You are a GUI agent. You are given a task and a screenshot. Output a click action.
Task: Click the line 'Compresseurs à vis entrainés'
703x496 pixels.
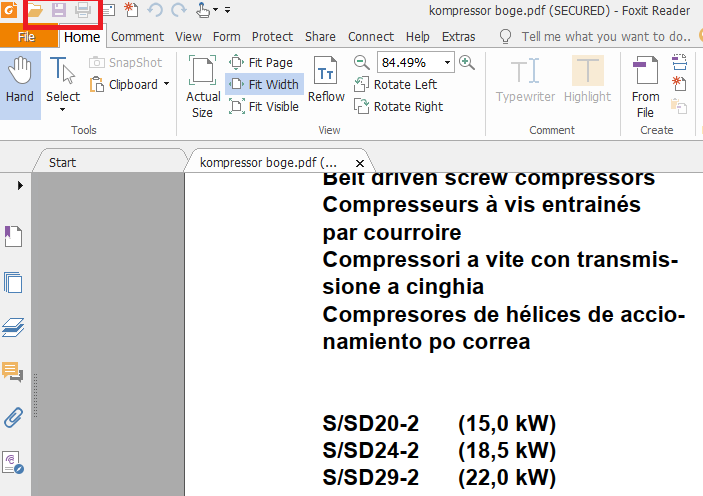point(482,204)
